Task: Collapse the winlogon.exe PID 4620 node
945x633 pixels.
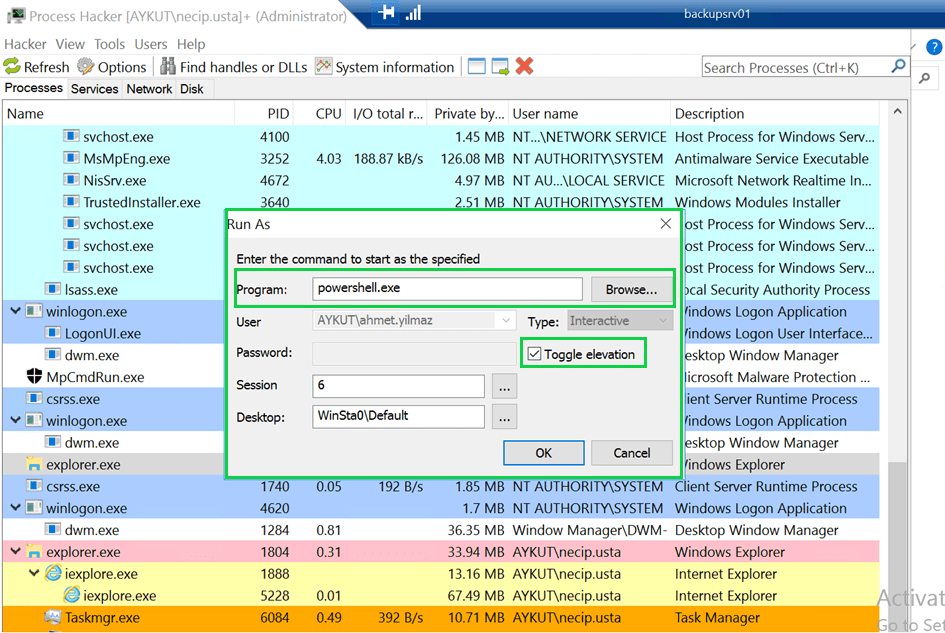Action: tap(15, 508)
